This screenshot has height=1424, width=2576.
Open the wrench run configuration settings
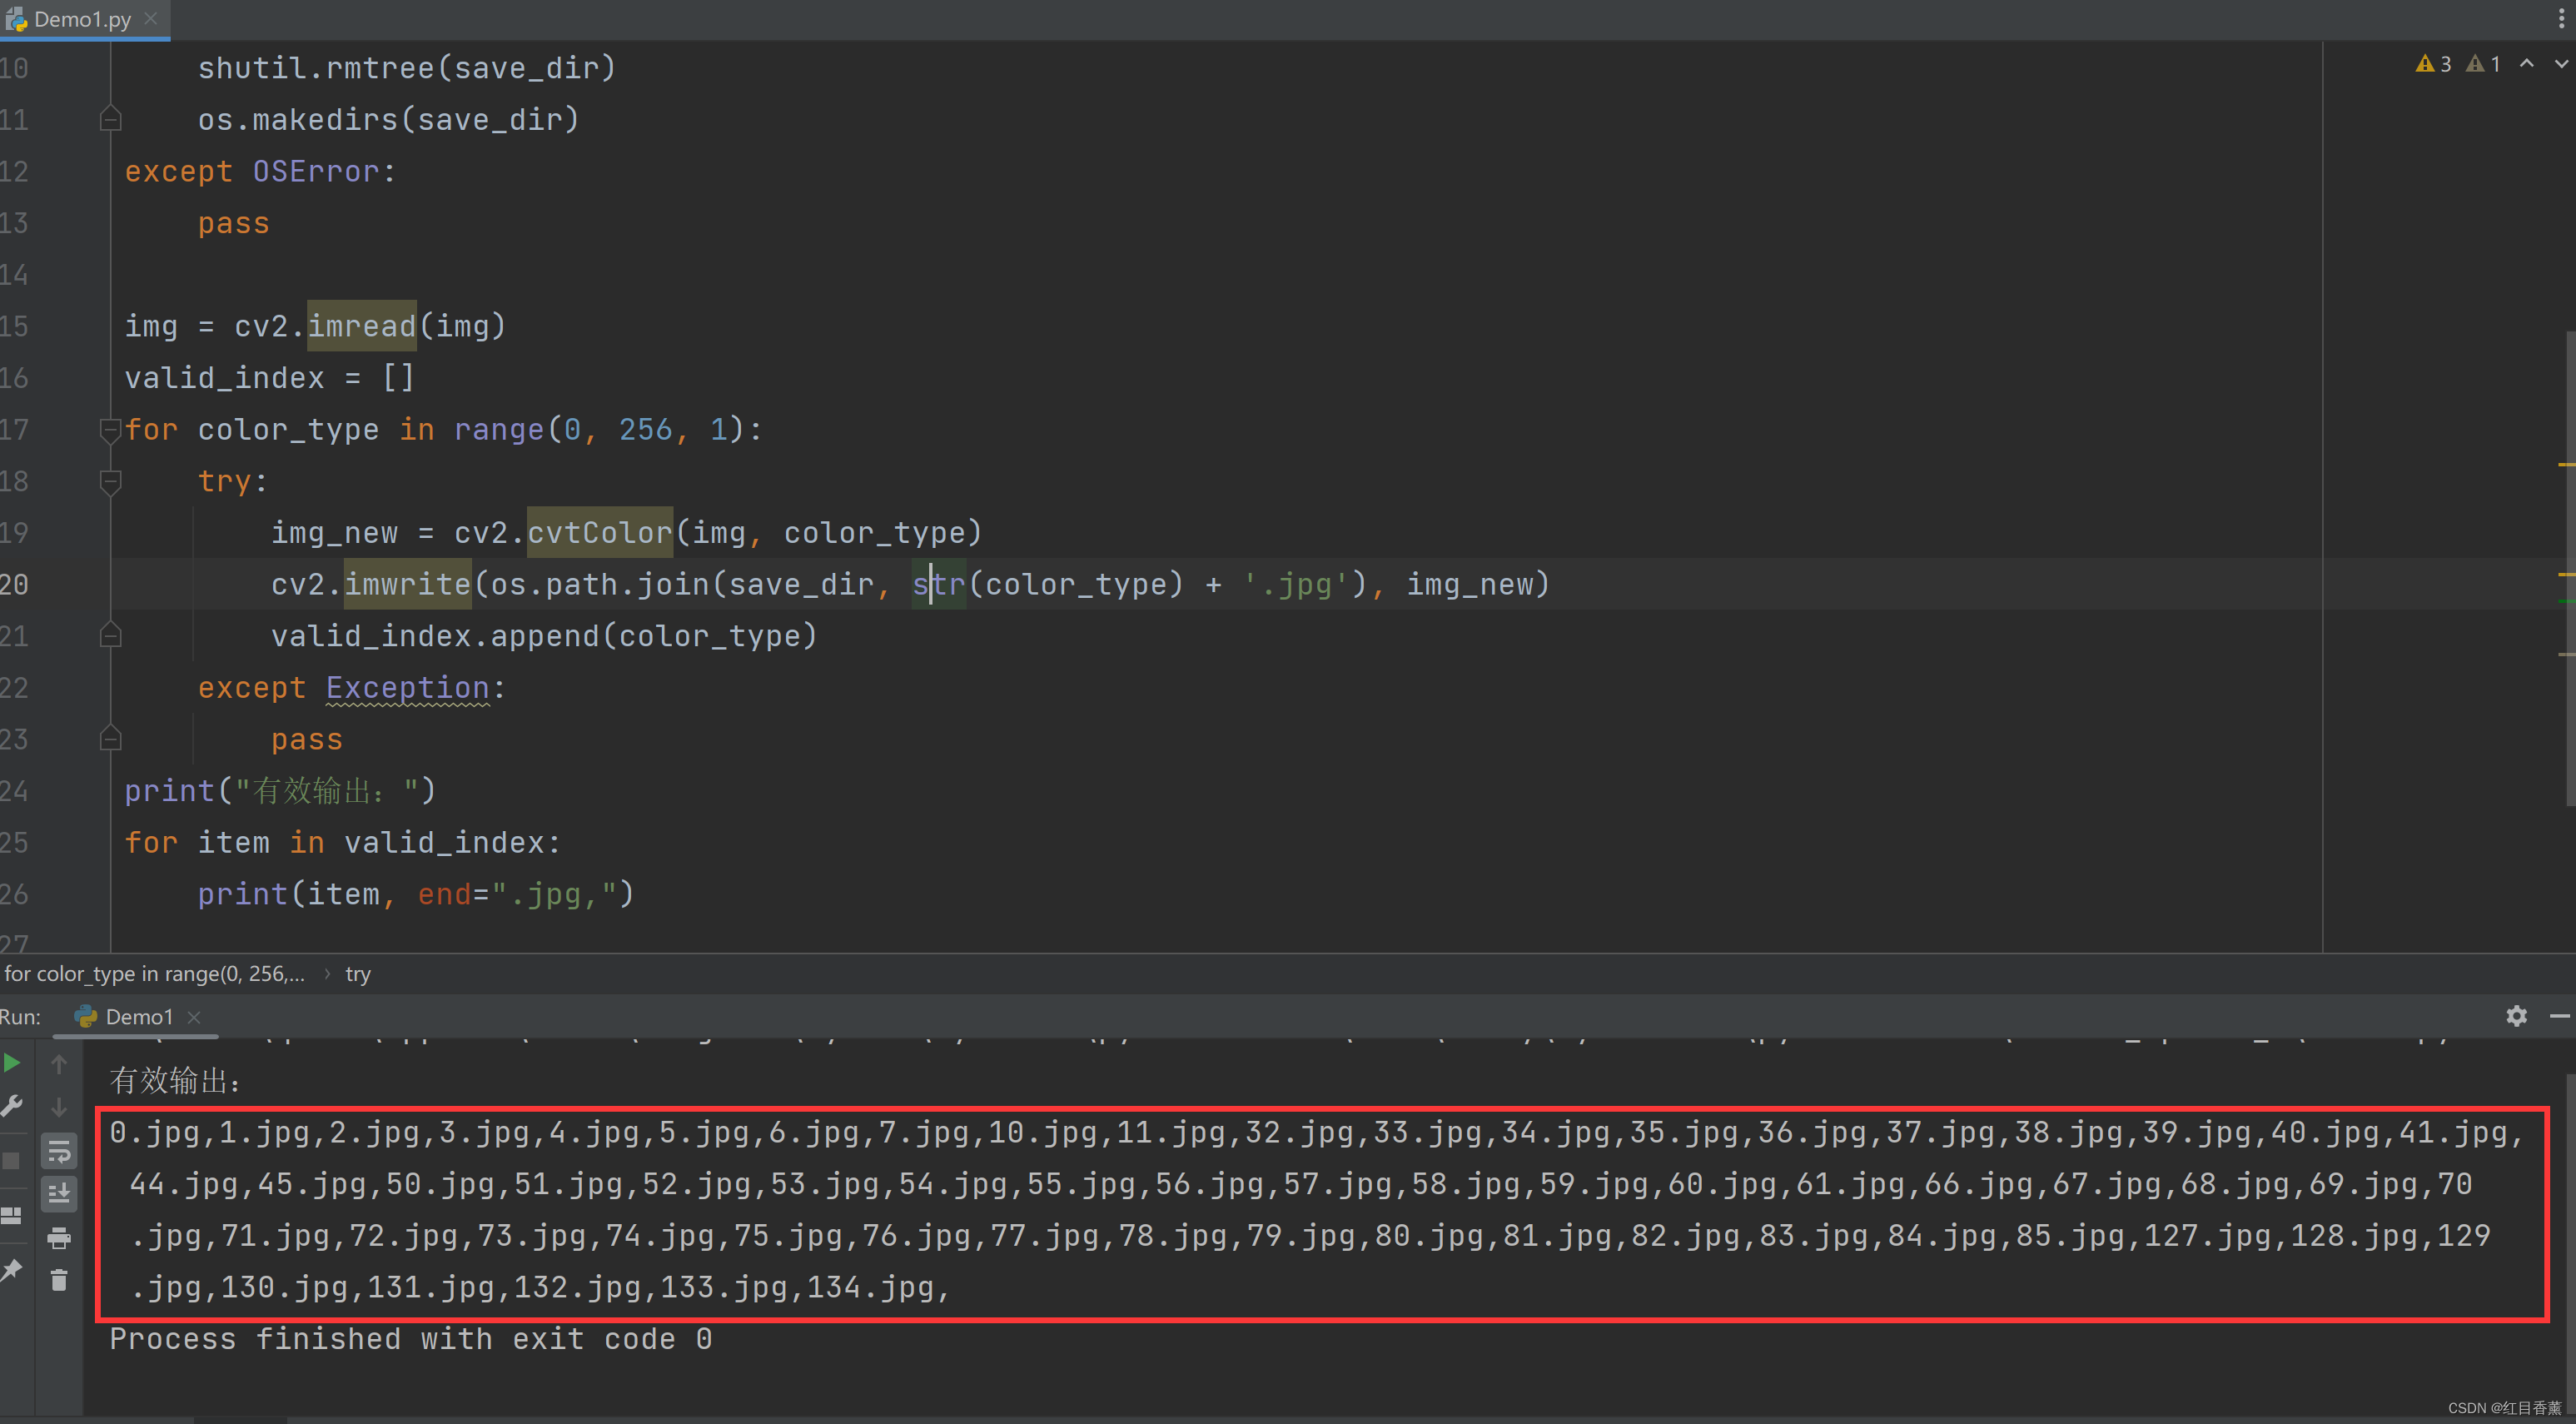click(12, 1106)
